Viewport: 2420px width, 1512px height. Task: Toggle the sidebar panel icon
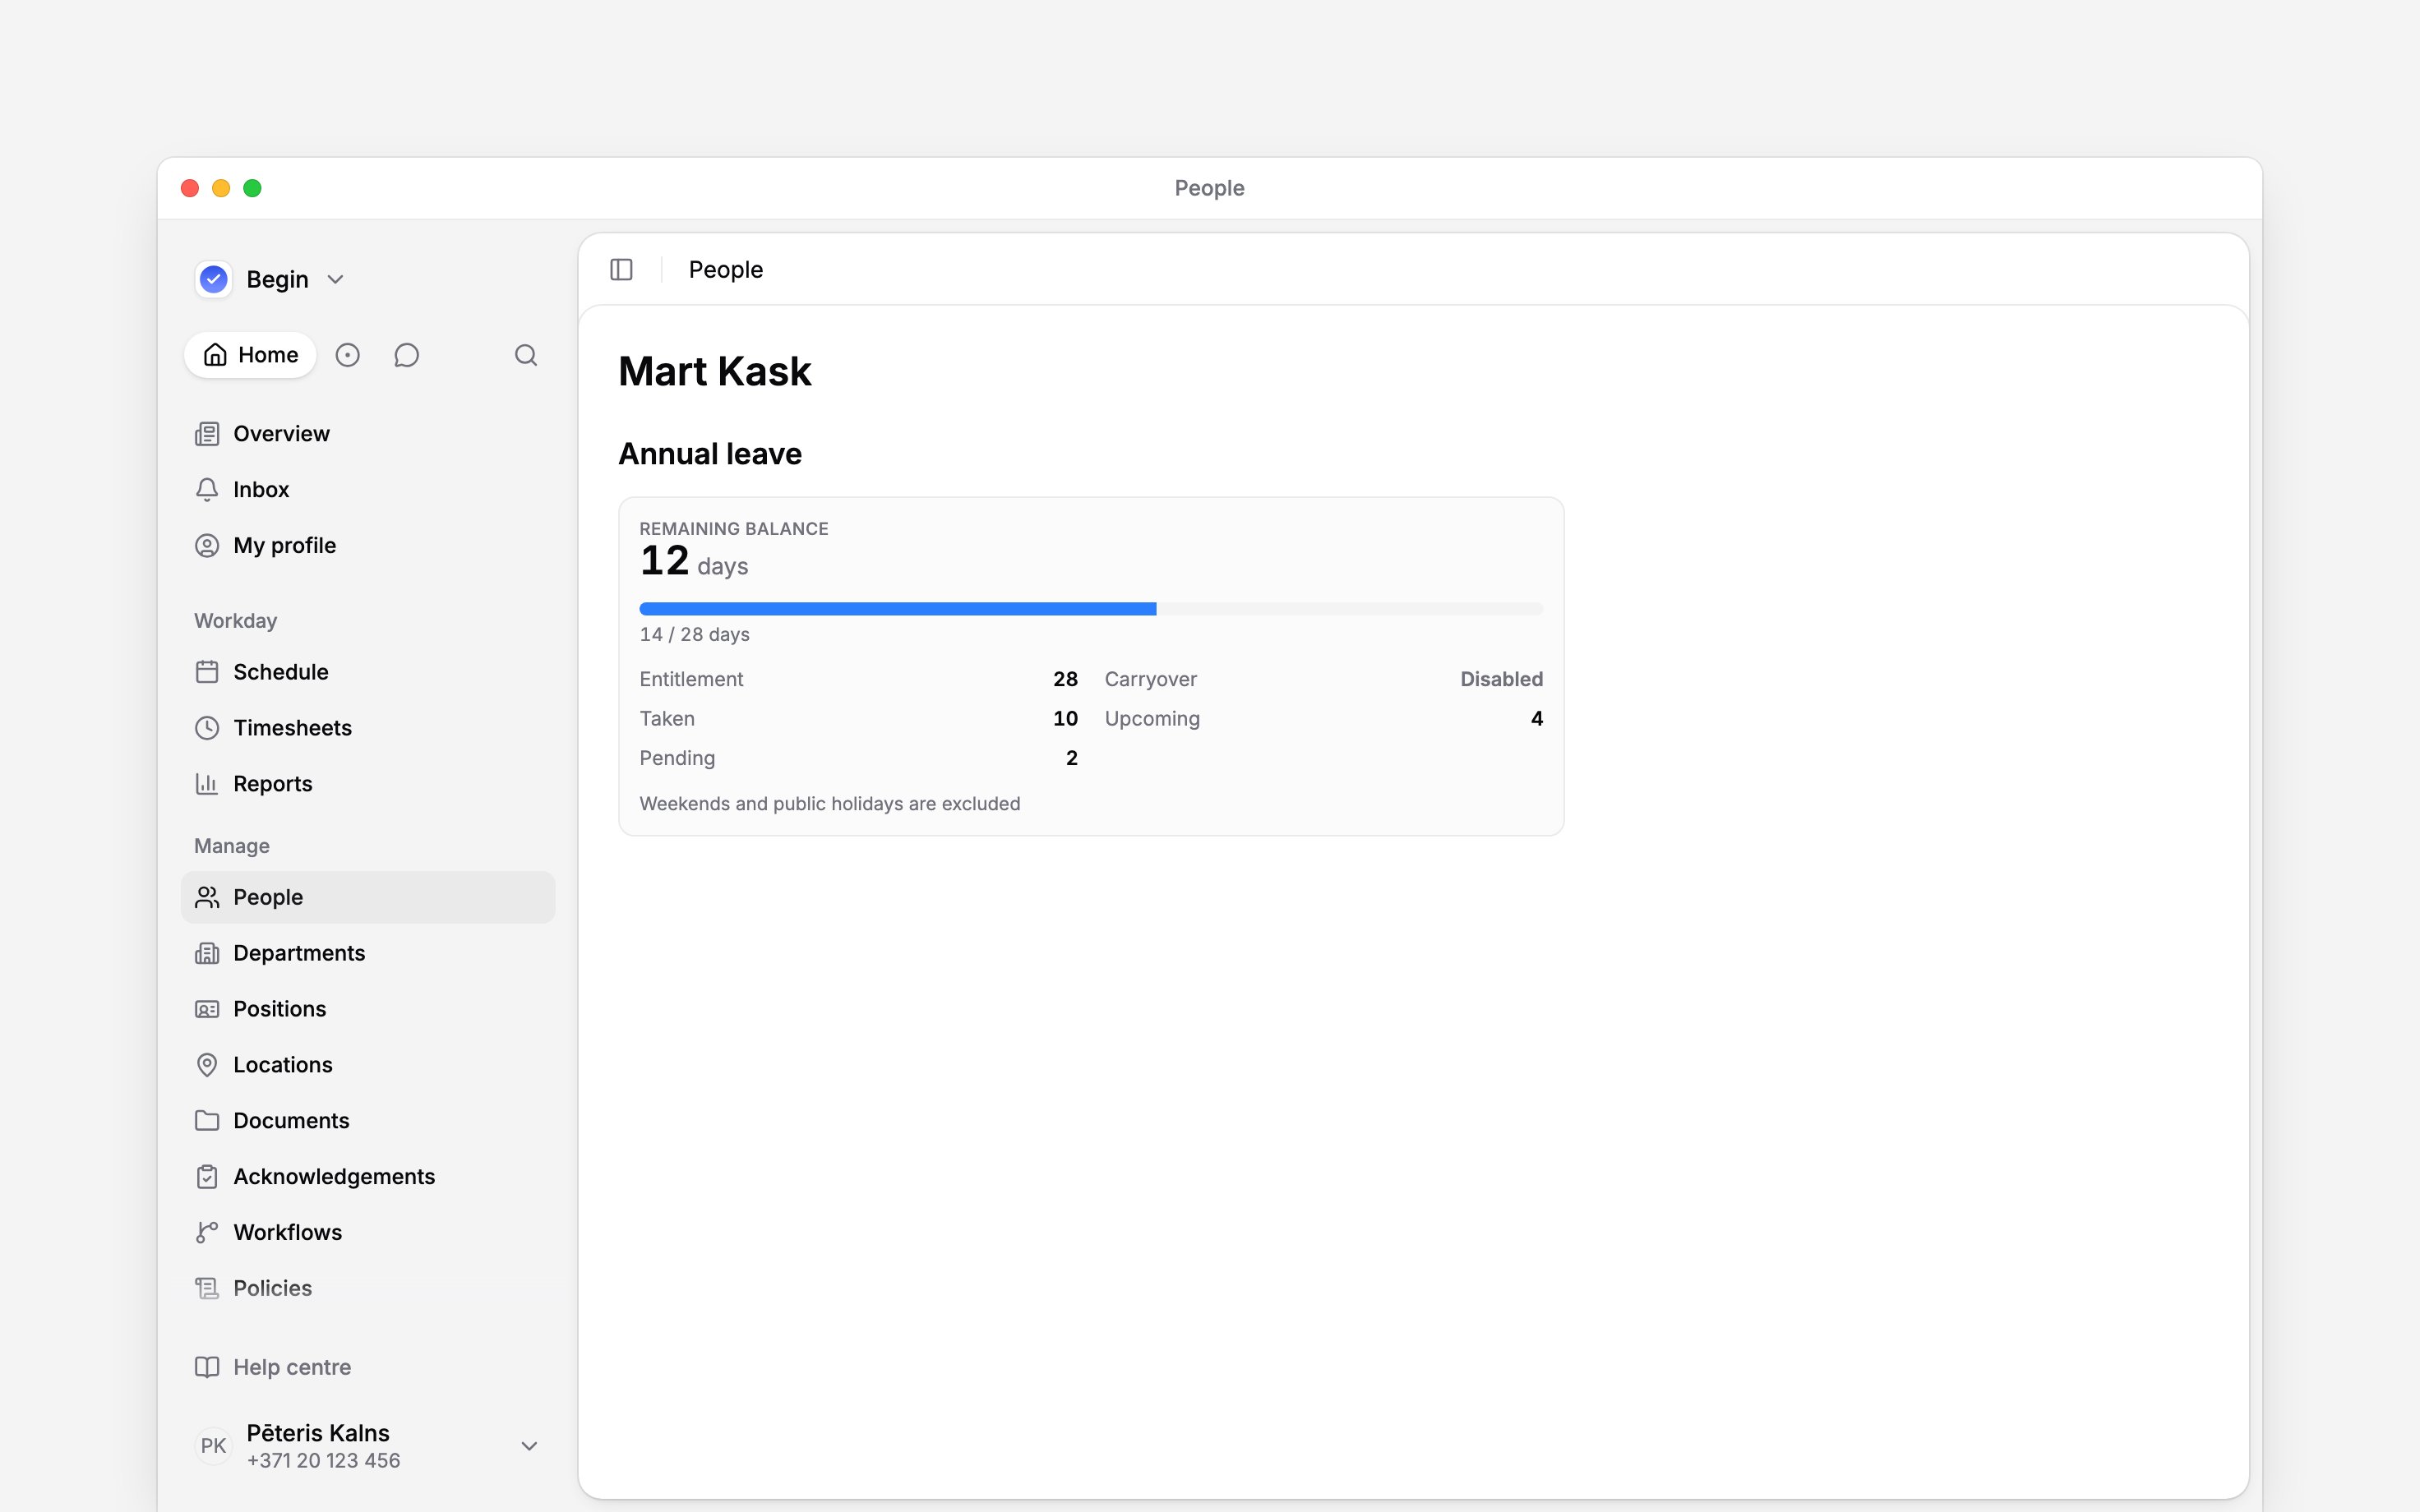(x=621, y=270)
